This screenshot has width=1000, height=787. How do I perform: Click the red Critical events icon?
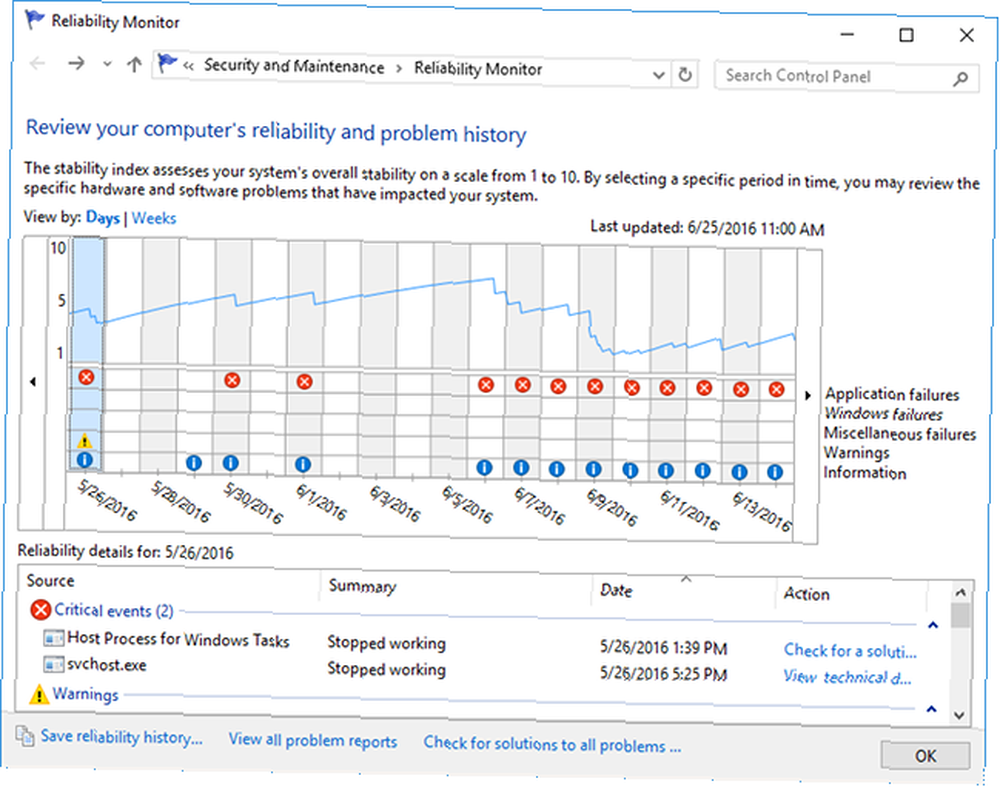click(x=40, y=610)
